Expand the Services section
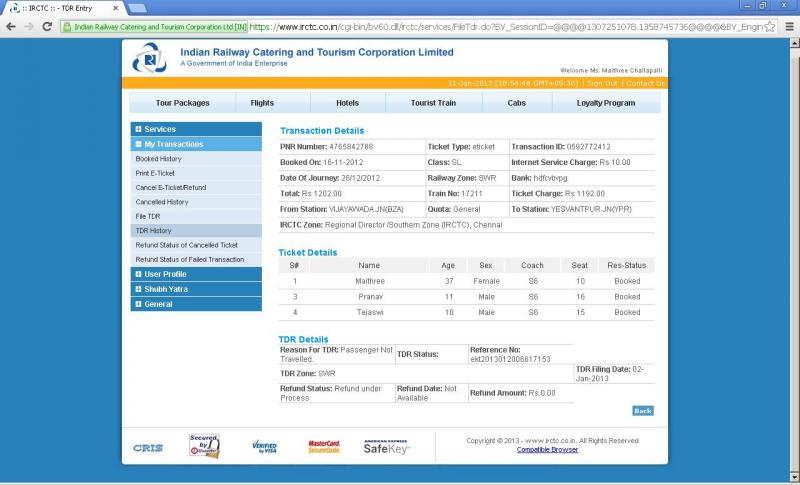The width and height of the screenshot is (800, 485). (196, 129)
